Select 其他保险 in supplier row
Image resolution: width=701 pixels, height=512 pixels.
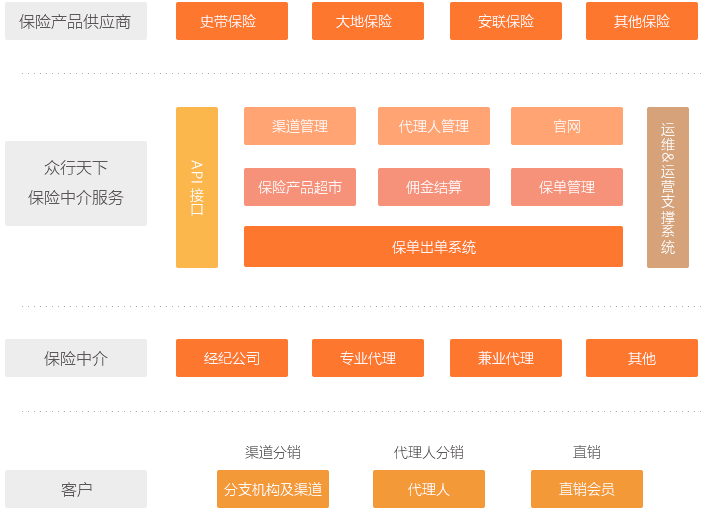(x=641, y=21)
